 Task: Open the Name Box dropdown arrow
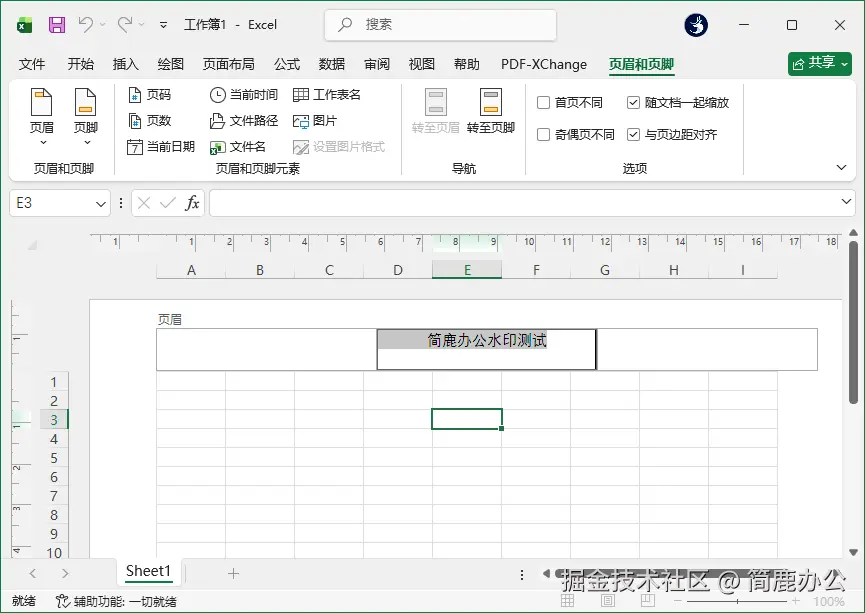coord(100,203)
